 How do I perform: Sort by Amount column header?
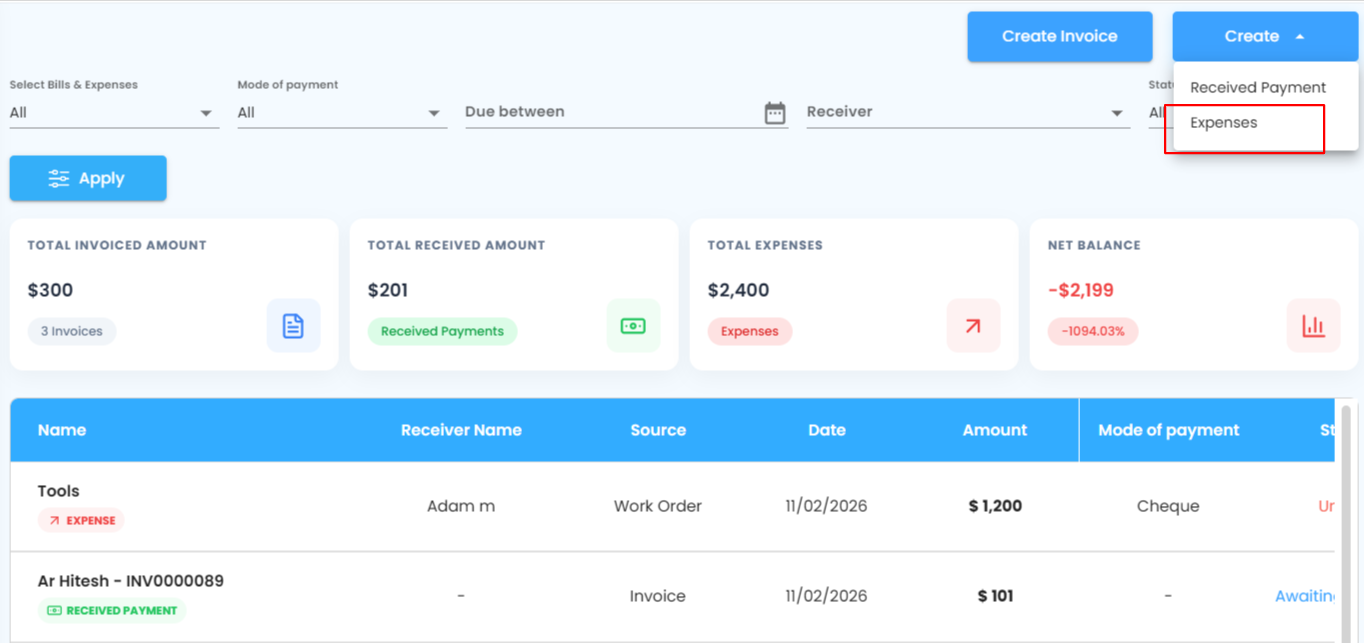(x=994, y=430)
